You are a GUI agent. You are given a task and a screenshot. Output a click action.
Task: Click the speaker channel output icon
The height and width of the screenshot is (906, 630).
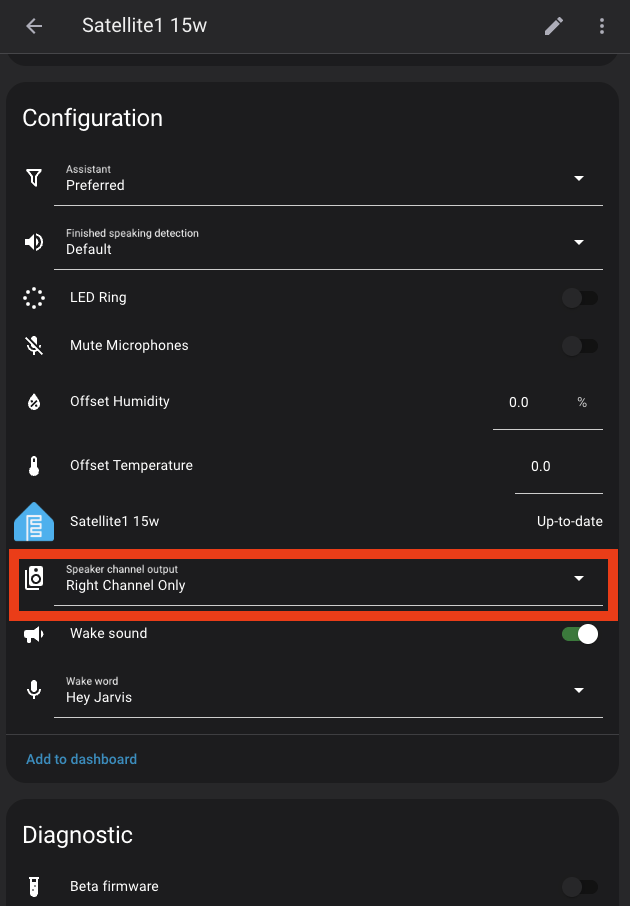(34, 578)
